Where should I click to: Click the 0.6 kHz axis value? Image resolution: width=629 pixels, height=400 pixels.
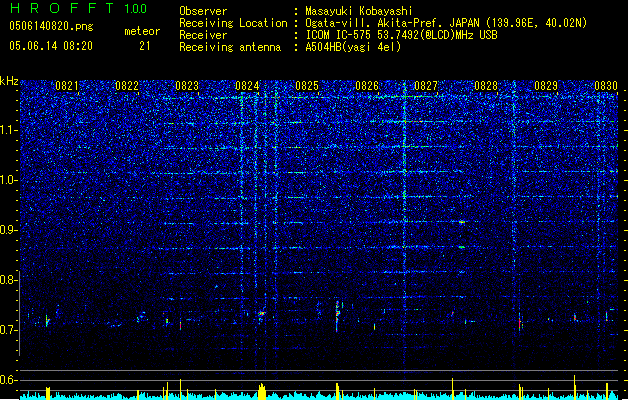[9, 380]
